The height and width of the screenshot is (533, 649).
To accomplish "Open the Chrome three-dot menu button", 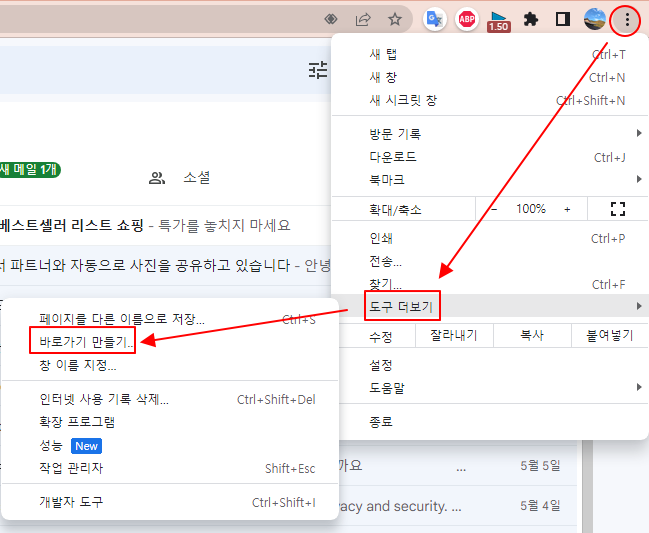I will tap(627, 19).
